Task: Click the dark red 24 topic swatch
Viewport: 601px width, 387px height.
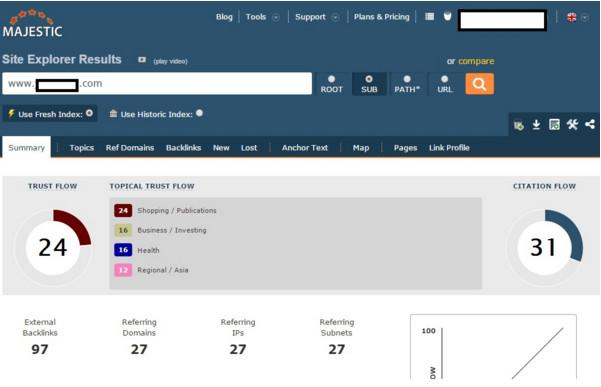Action: click(x=123, y=210)
